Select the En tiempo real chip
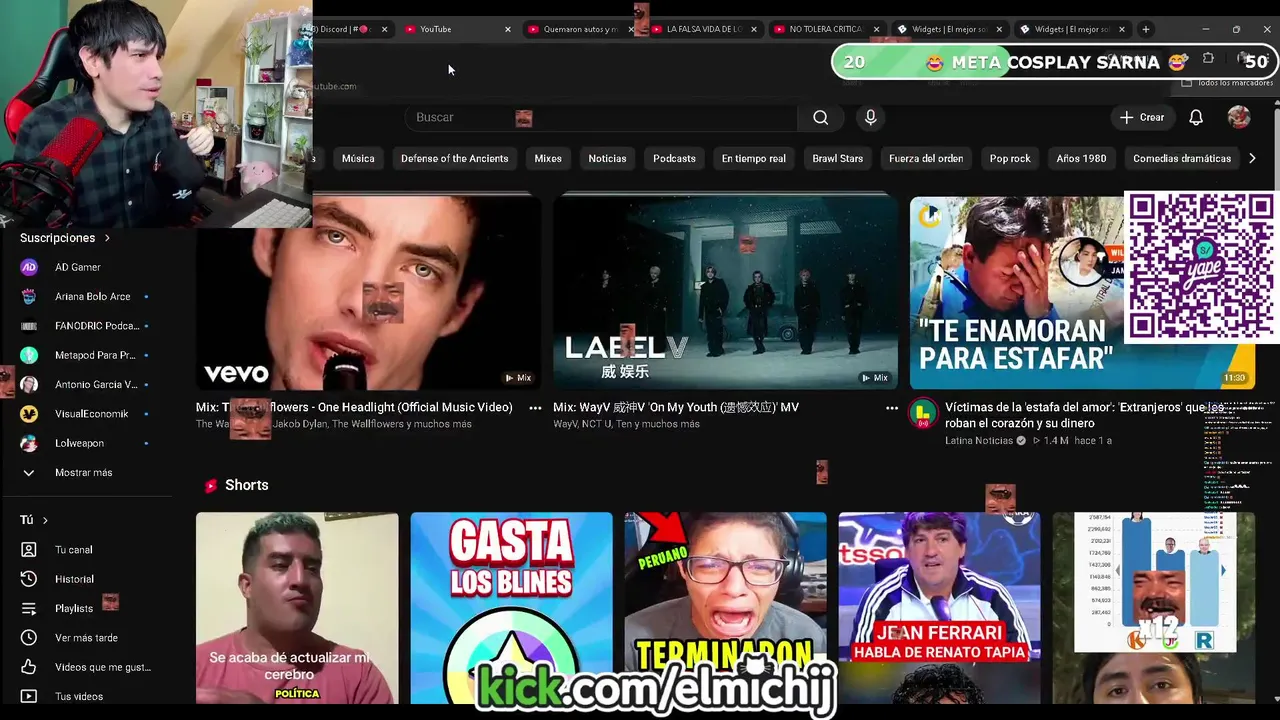1280x720 pixels. tap(754, 158)
